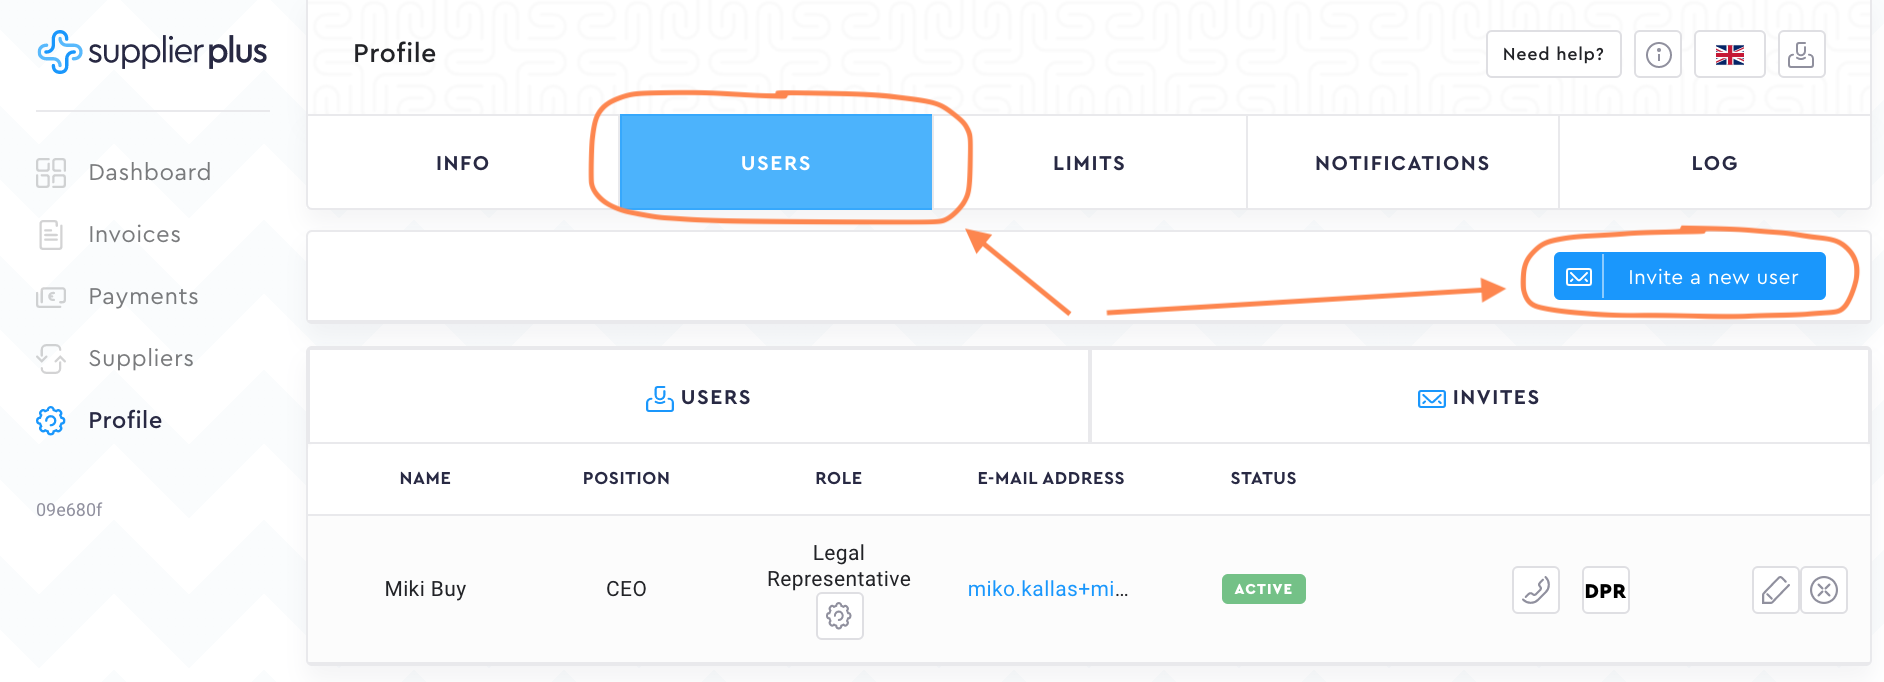The height and width of the screenshot is (682, 1884).
Task: Open the Limits tab
Action: coord(1089,163)
